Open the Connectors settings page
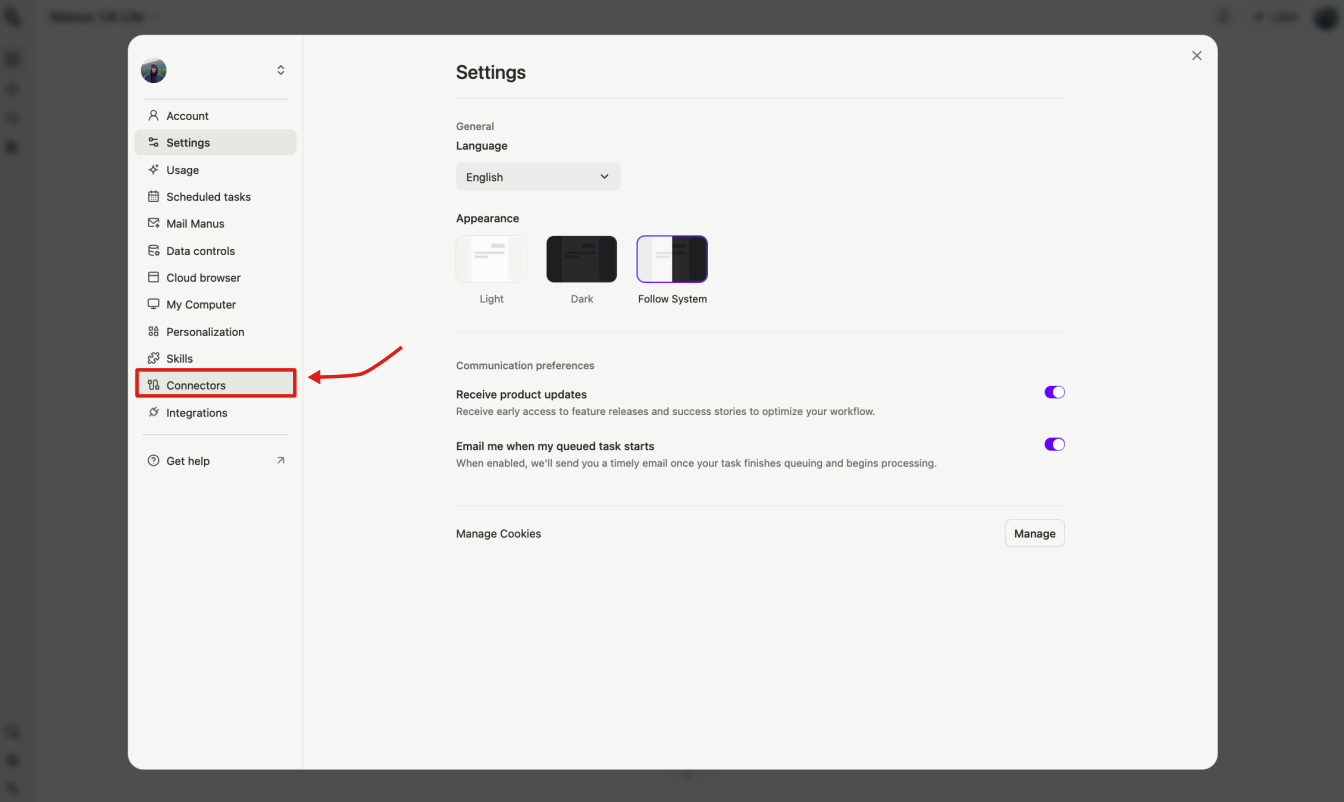The width and height of the screenshot is (1344, 802). point(197,384)
